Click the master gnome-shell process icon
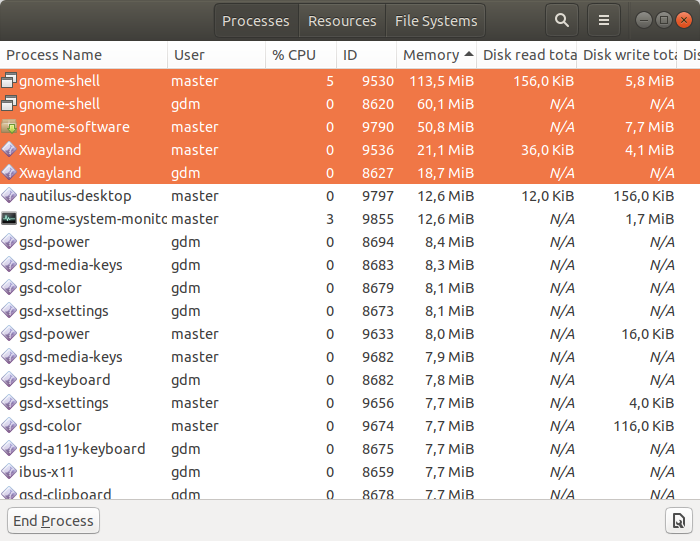The width and height of the screenshot is (700, 541). (9, 81)
